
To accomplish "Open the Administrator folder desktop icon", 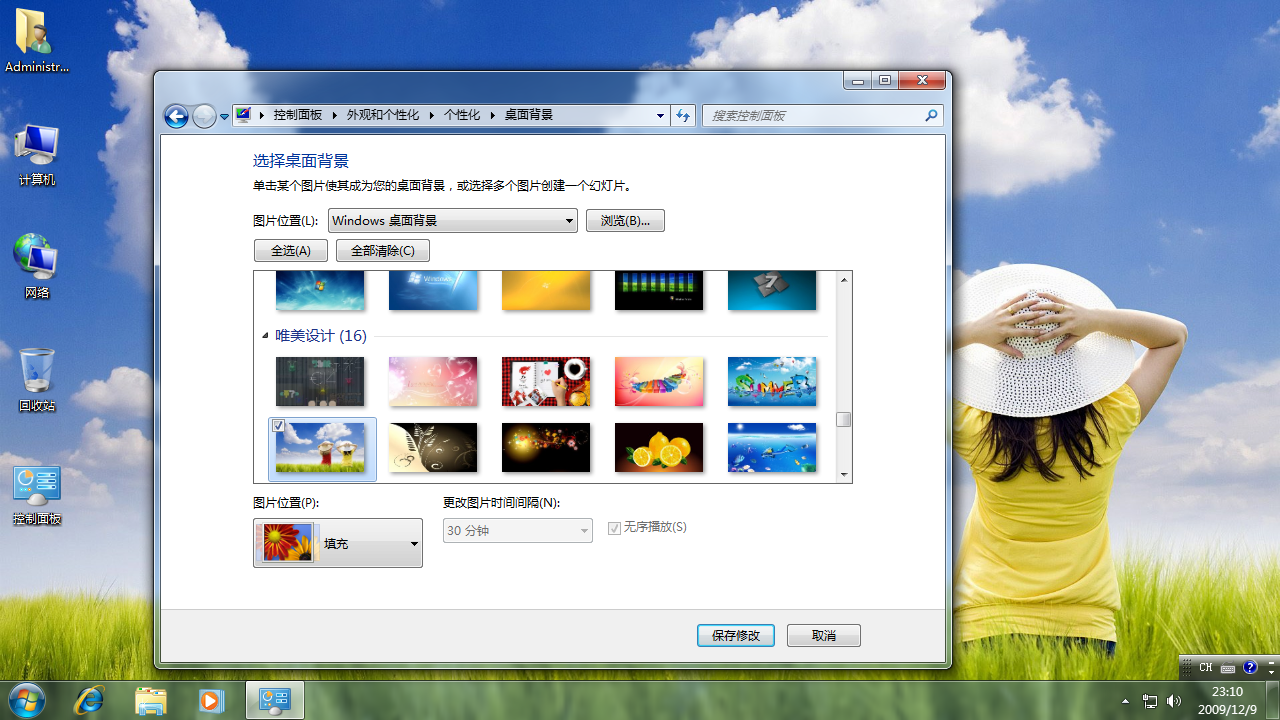I will [37, 42].
